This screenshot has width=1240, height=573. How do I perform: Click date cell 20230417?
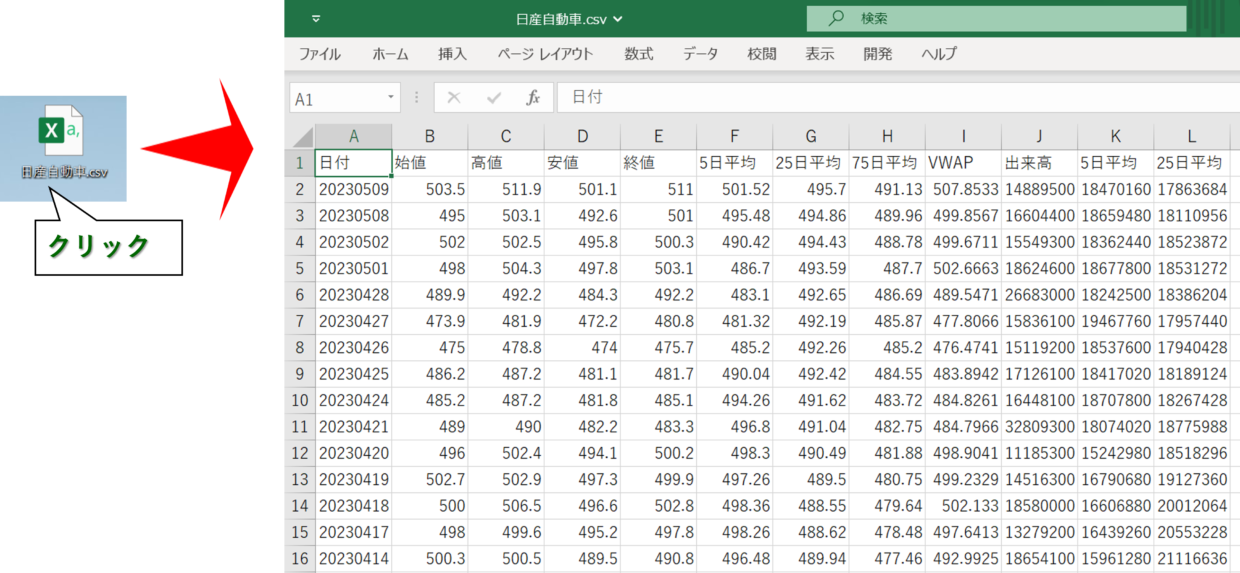353,532
